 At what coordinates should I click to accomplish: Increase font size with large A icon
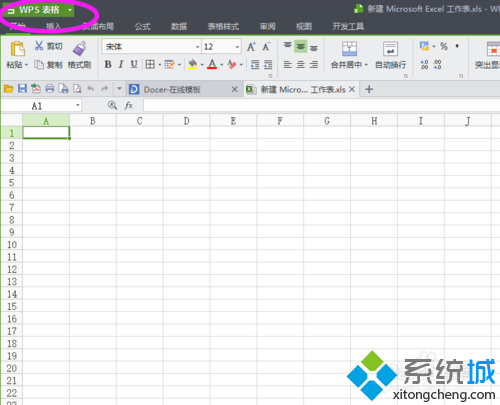(251, 47)
